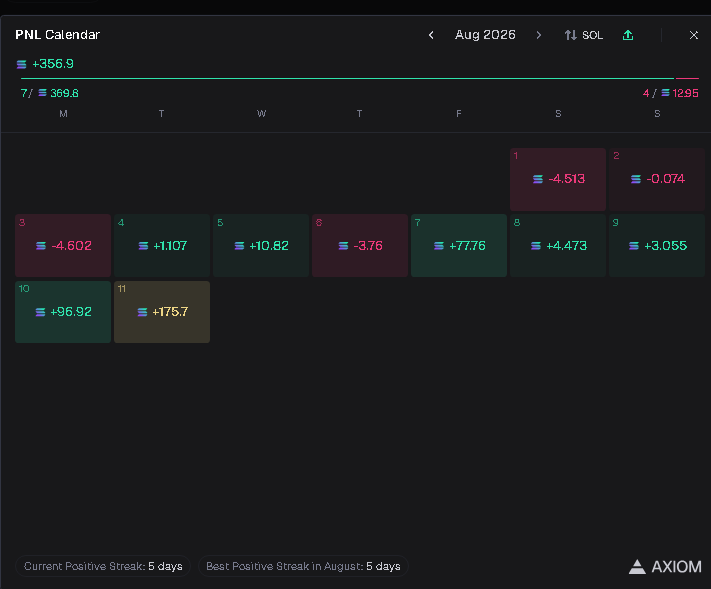Go to the previous month arrow

[431, 35]
